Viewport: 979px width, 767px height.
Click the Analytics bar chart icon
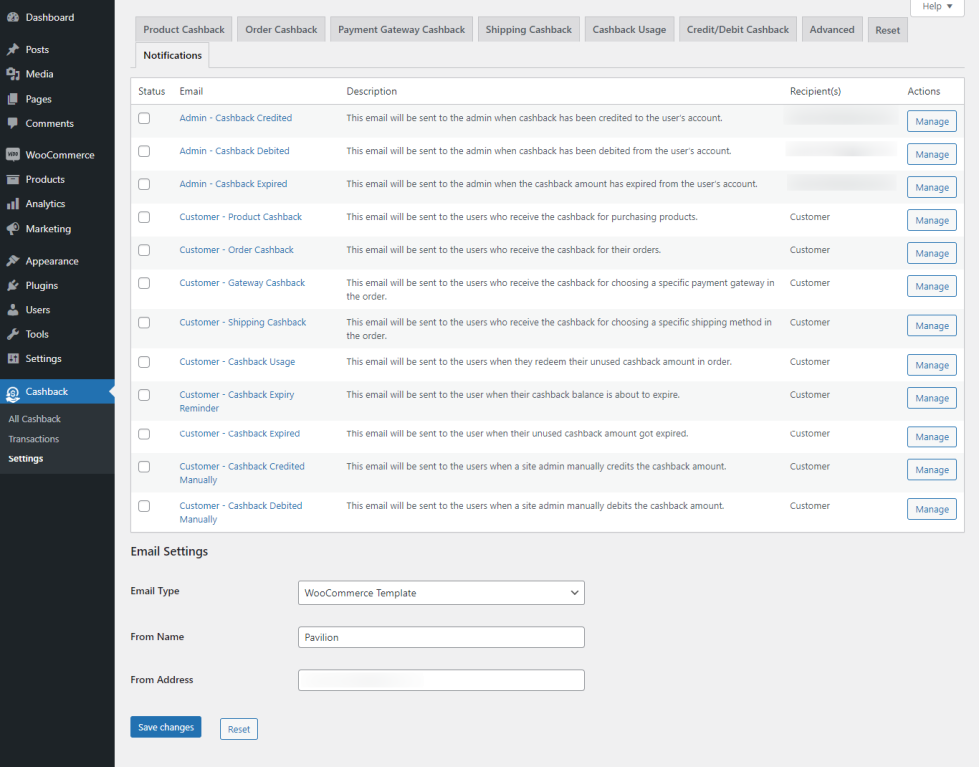(x=12, y=204)
